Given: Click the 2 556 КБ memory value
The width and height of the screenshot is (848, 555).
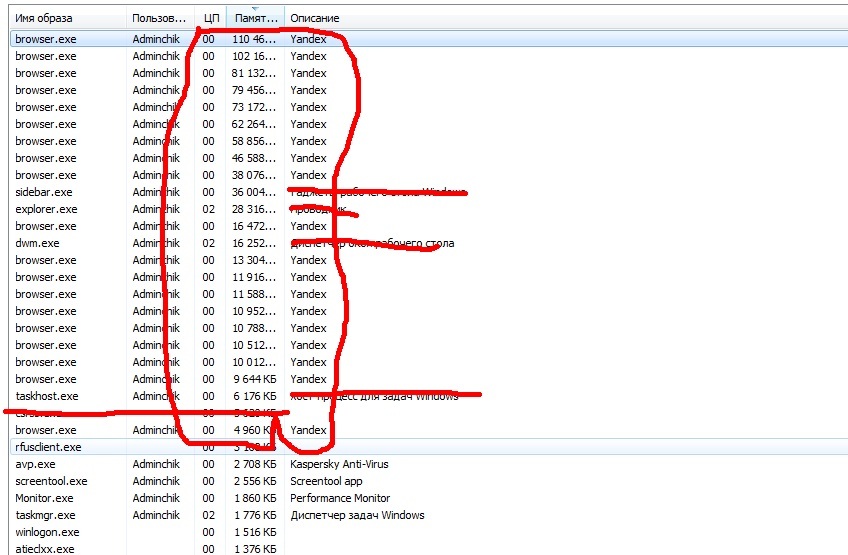Looking at the screenshot, I should point(255,481).
